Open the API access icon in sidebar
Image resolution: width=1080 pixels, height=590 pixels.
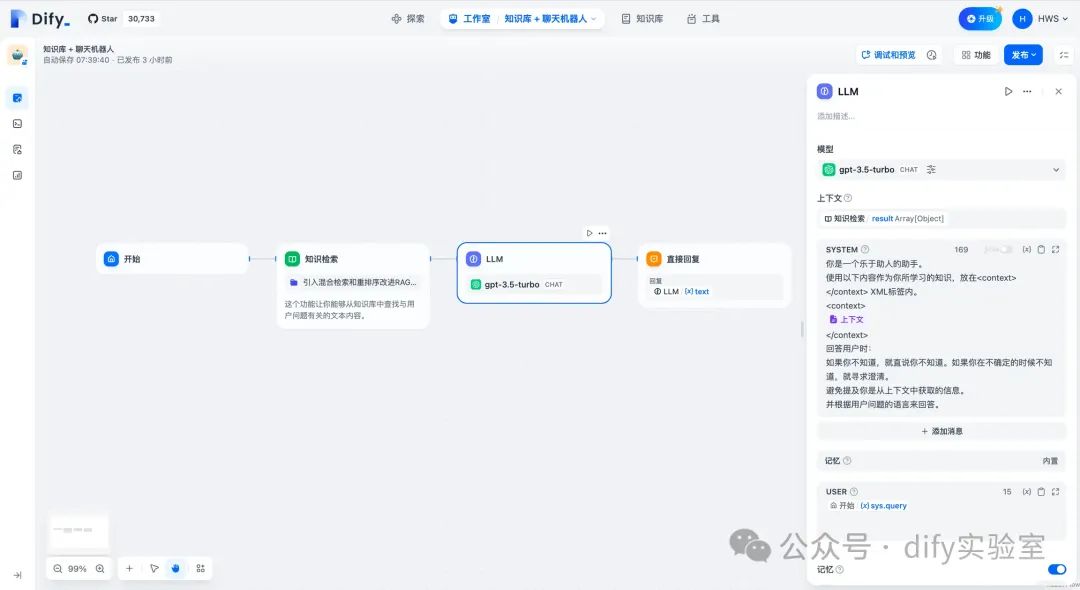[x=17, y=124]
